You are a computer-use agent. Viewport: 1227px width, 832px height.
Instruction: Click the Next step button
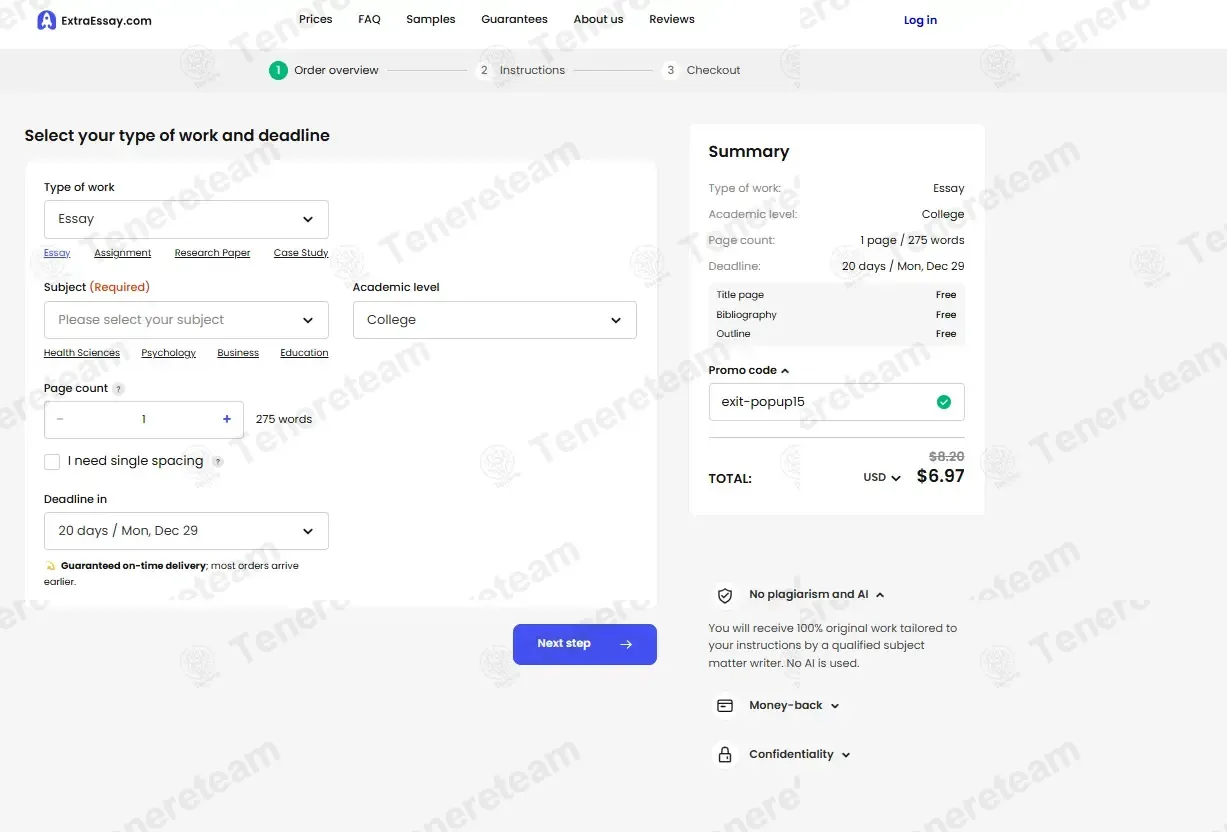tap(584, 644)
